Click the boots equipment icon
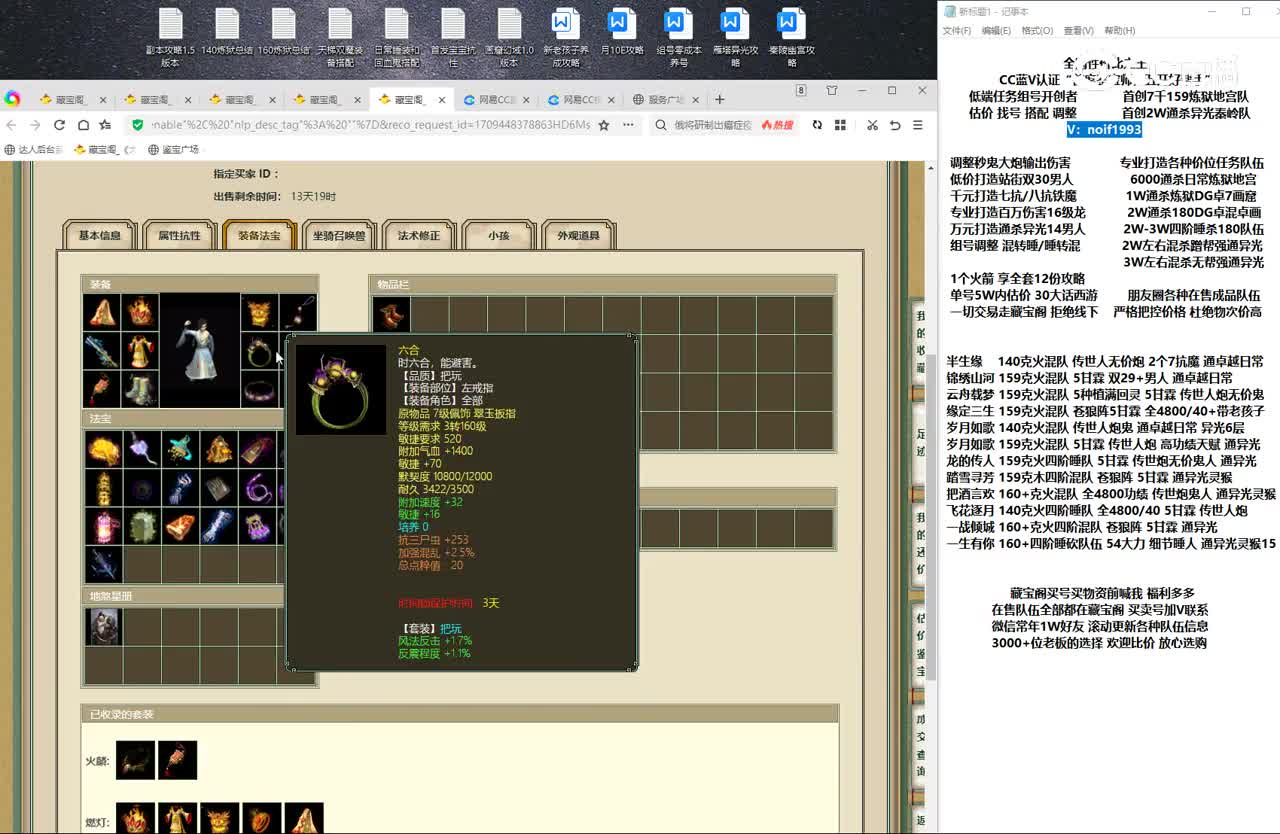The height and width of the screenshot is (834, 1280). pos(140,389)
